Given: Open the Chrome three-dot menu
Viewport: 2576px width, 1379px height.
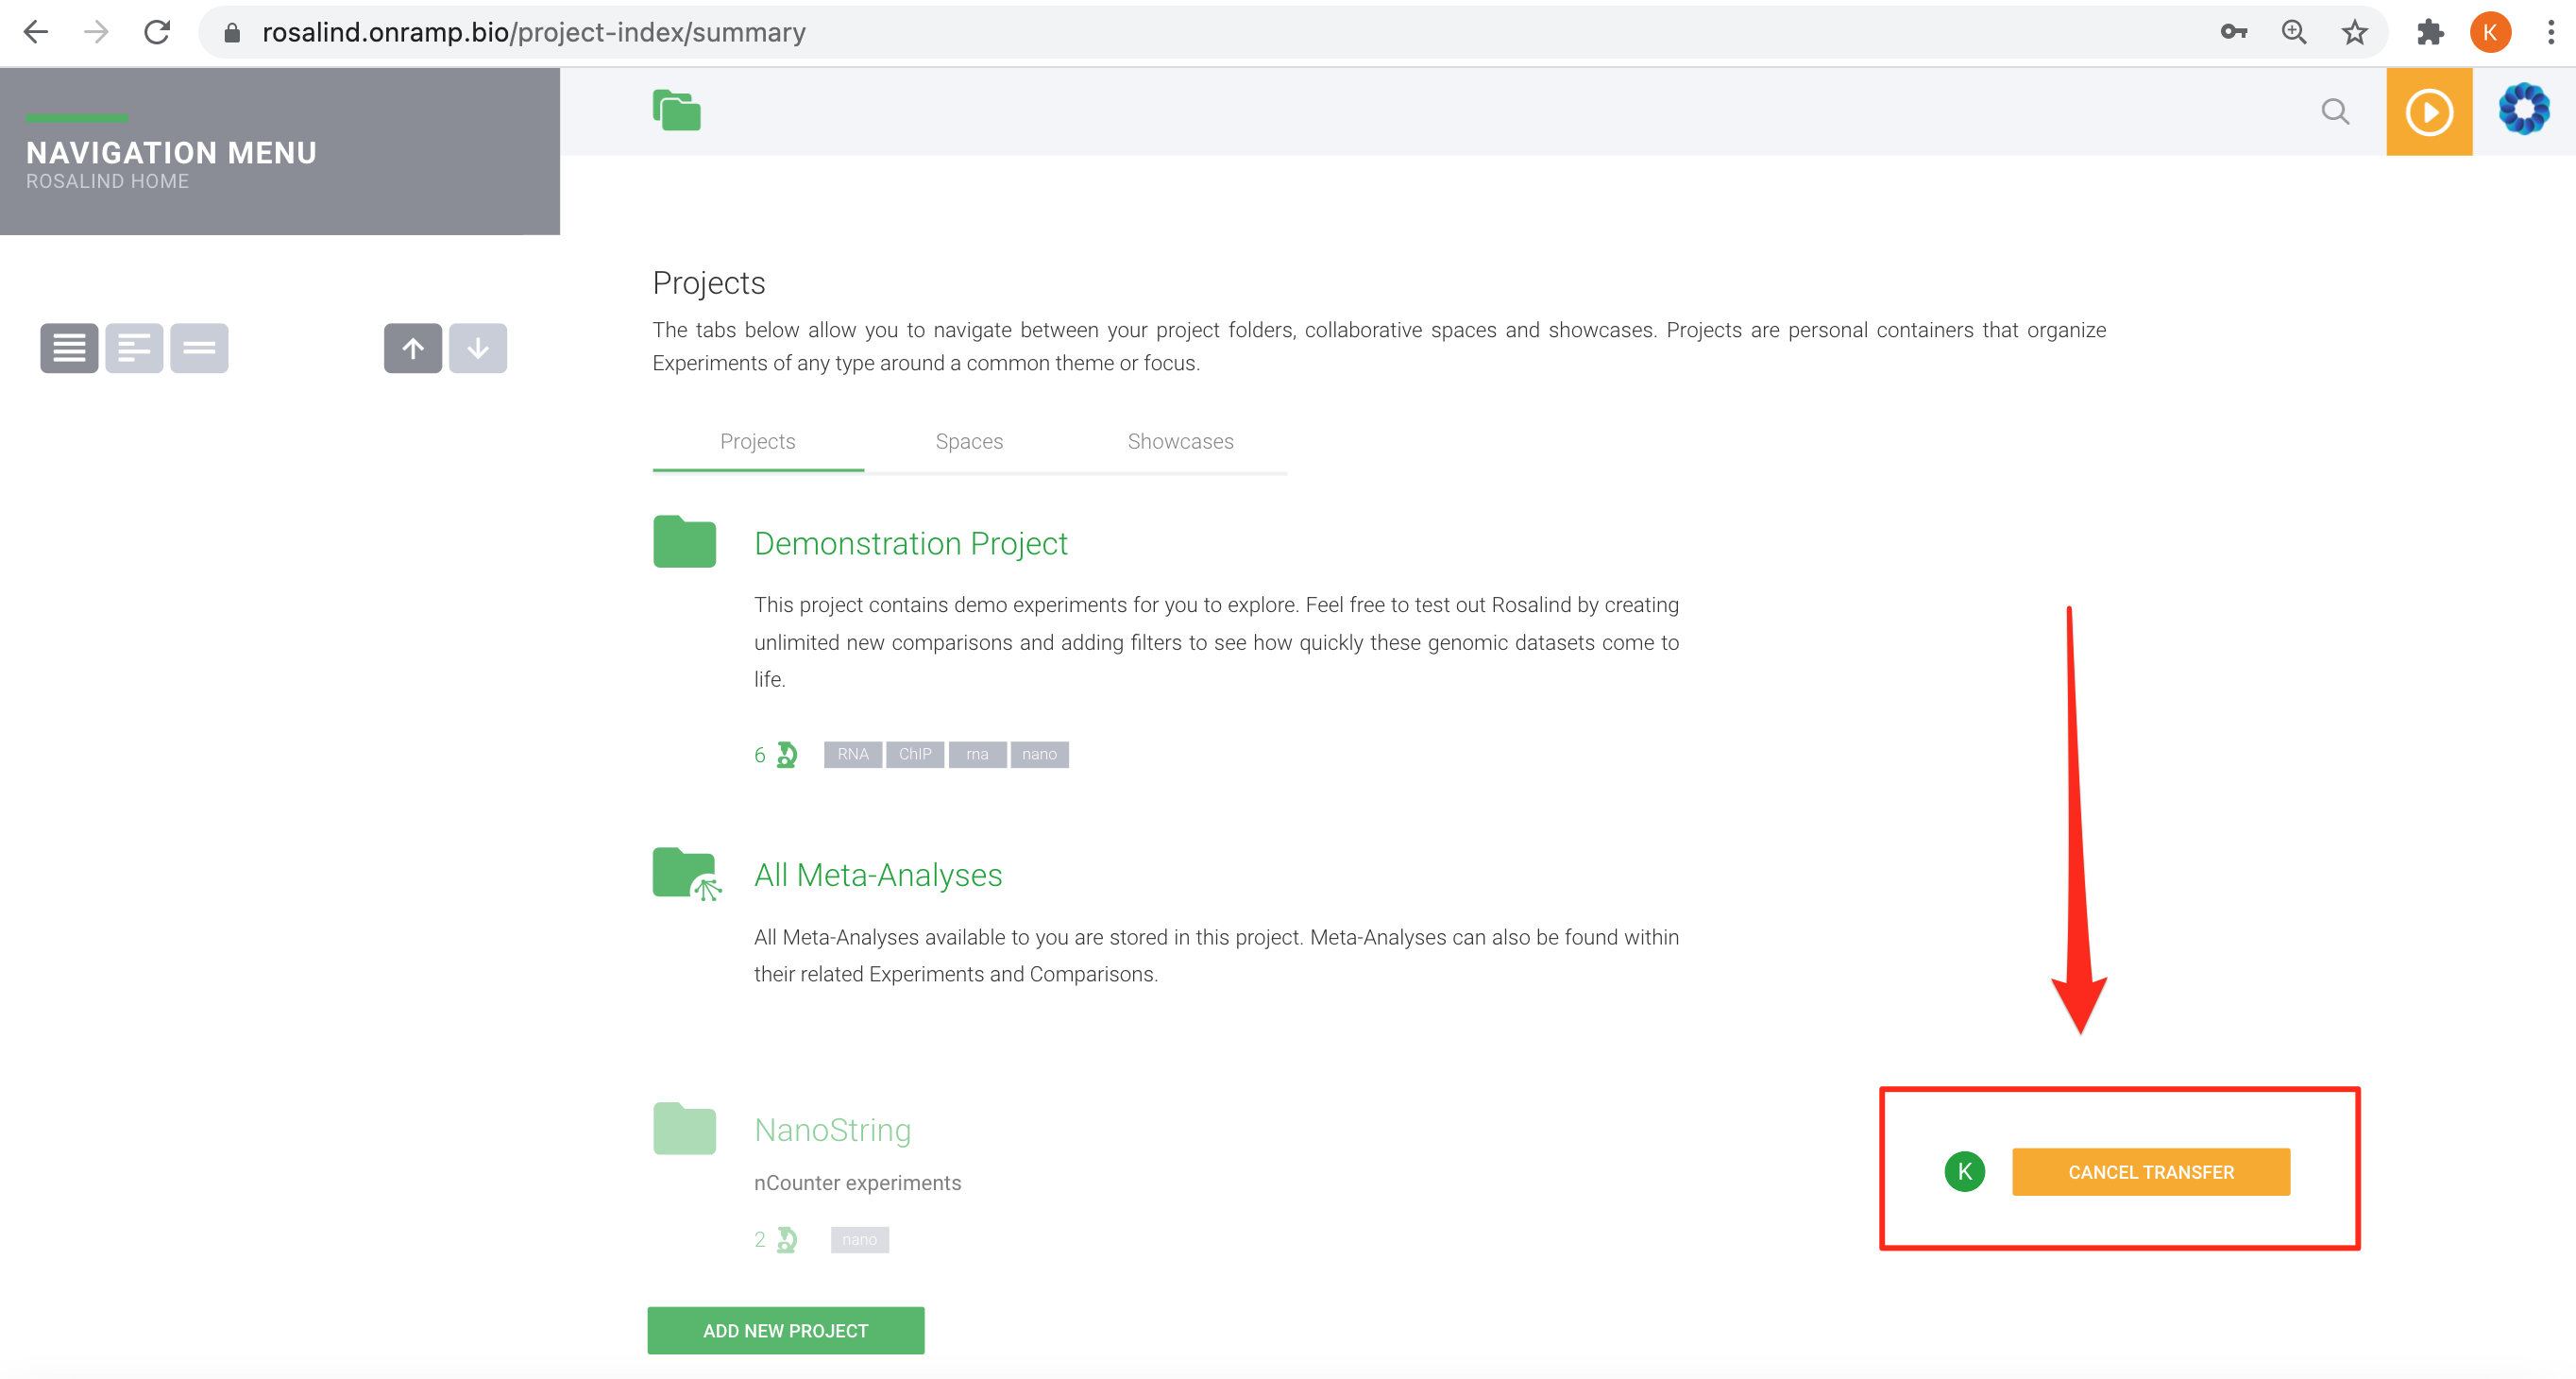Looking at the screenshot, I should pos(2551,32).
